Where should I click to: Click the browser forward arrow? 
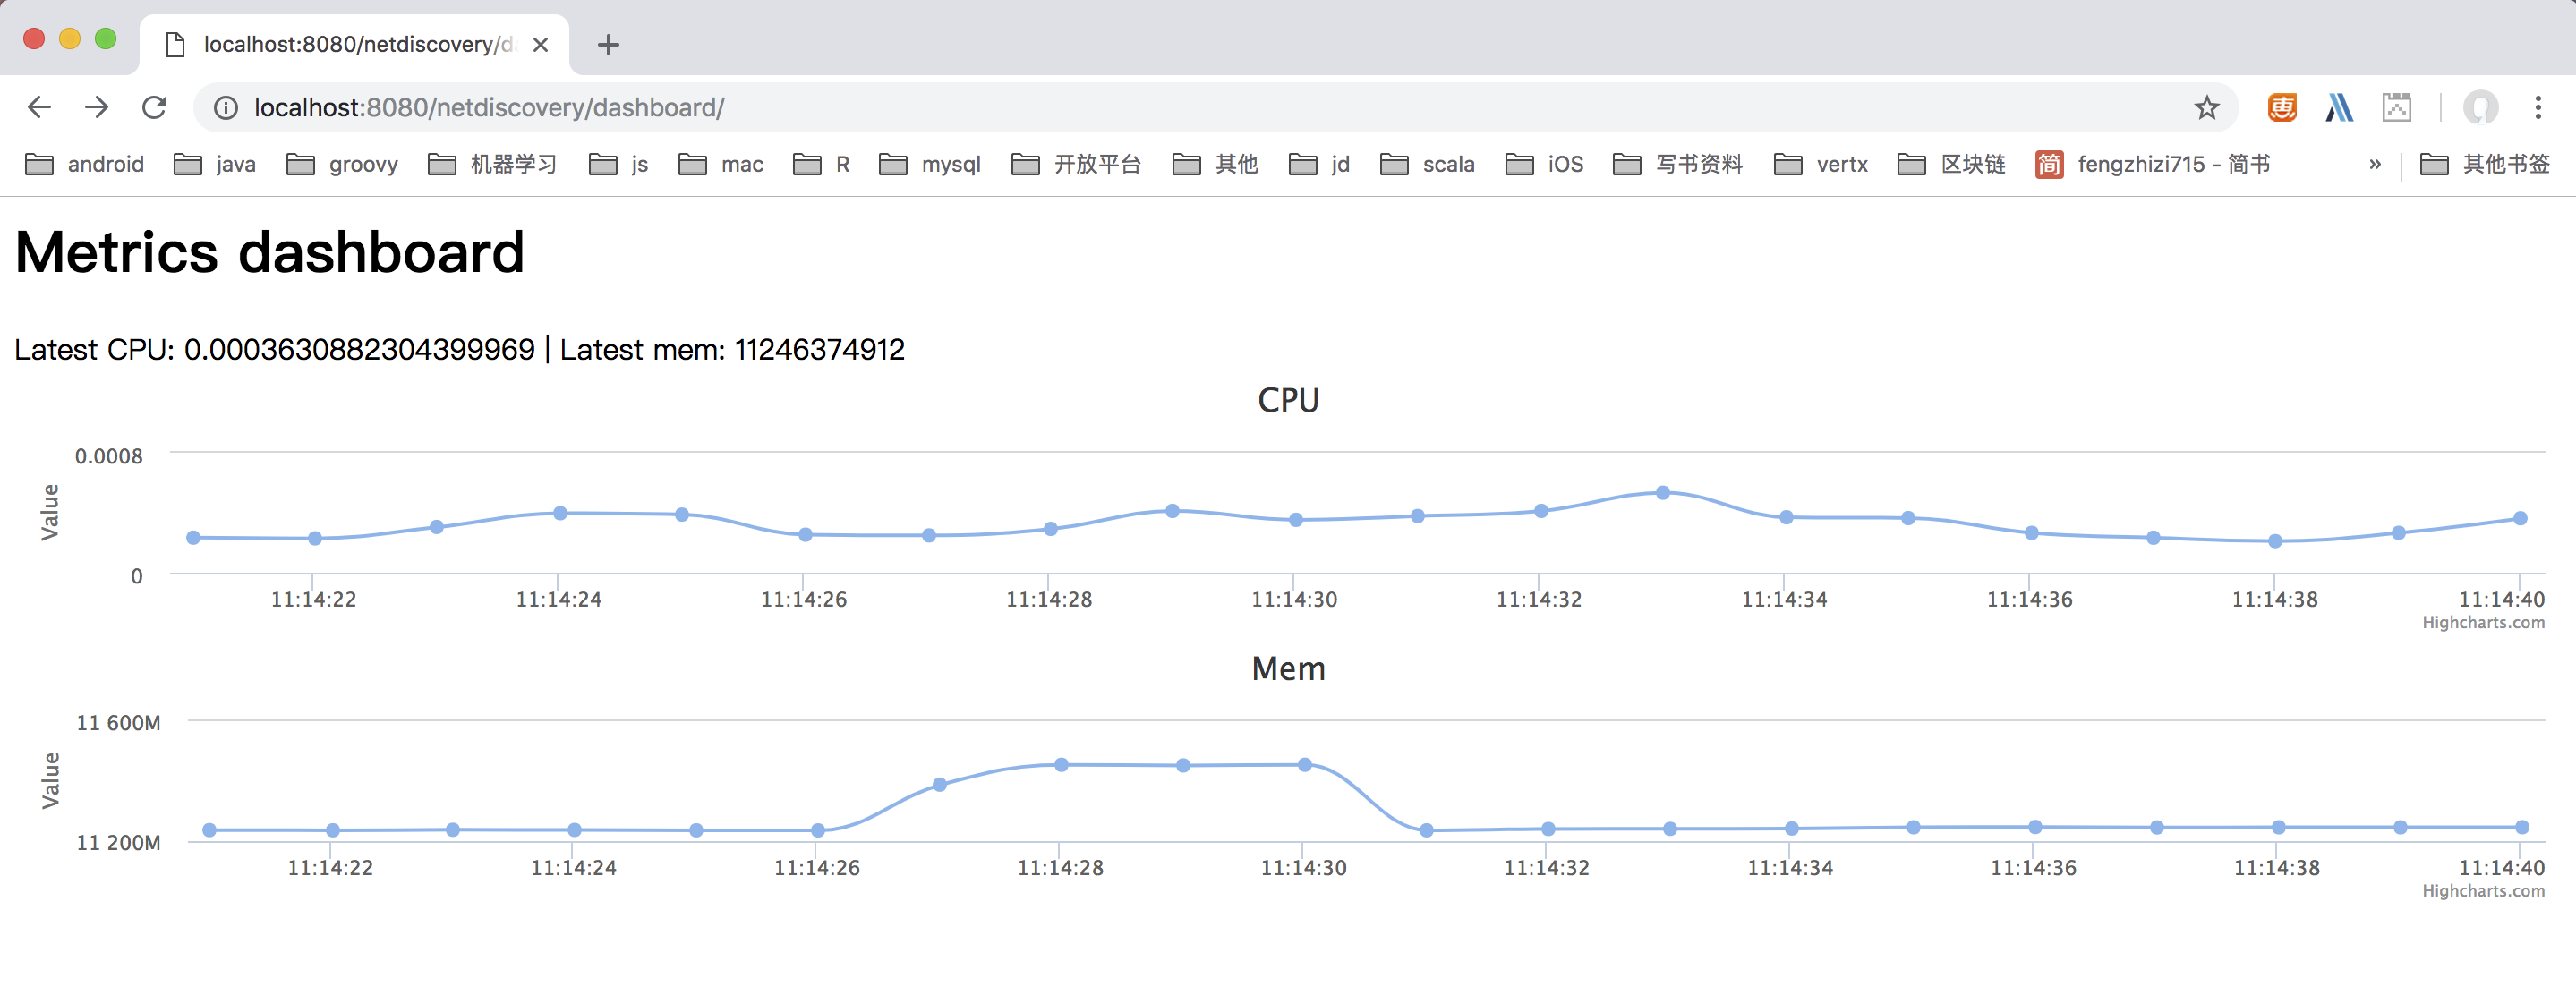click(97, 107)
